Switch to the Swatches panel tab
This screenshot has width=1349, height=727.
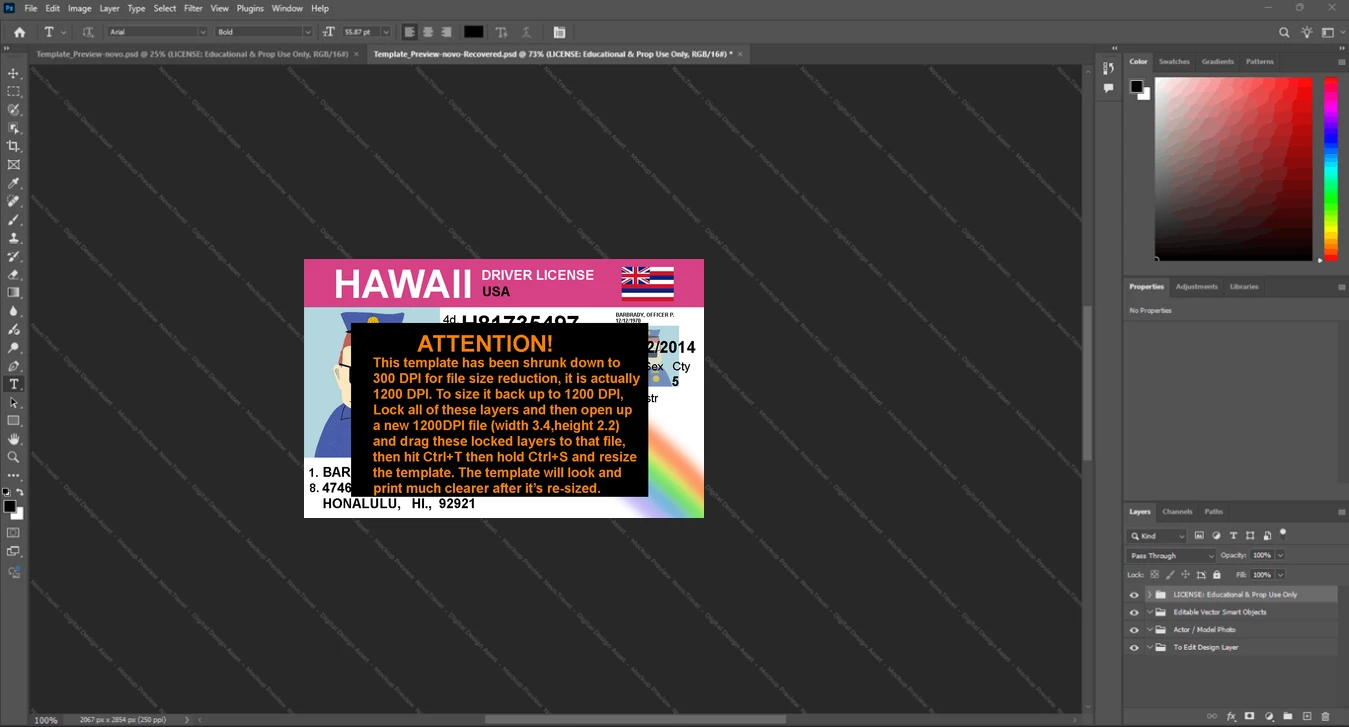pos(1174,62)
